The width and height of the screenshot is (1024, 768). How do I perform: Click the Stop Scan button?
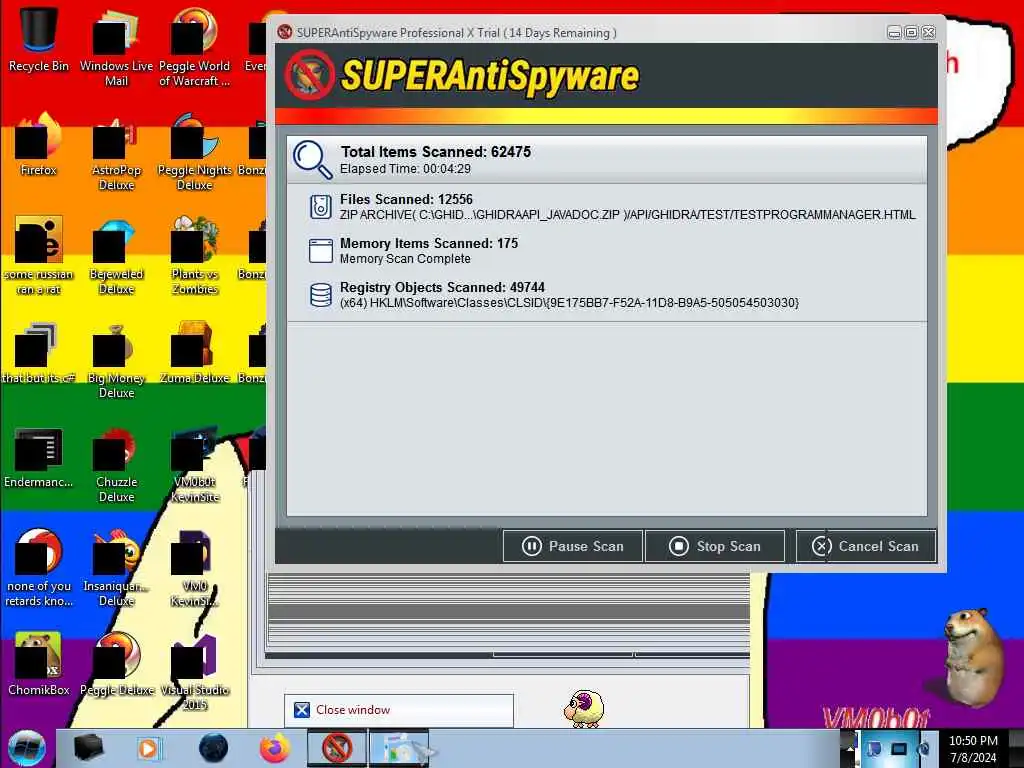click(x=714, y=546)
